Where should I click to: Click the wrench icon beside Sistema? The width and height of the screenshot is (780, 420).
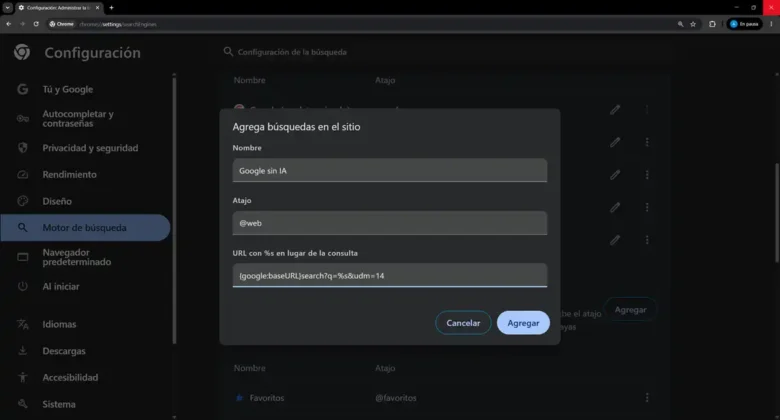pyautogui.click(x=22, y=404)
